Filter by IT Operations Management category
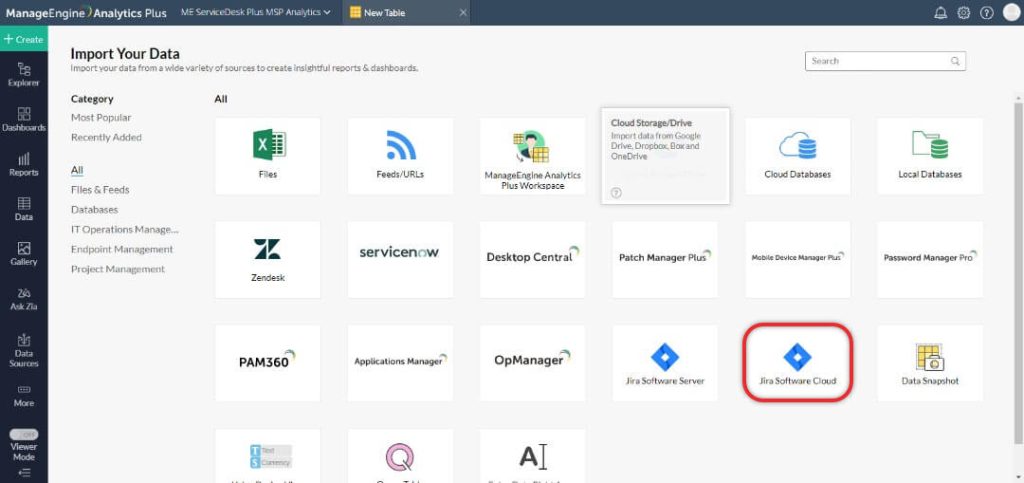The image size is (1024, 483). 125,229
